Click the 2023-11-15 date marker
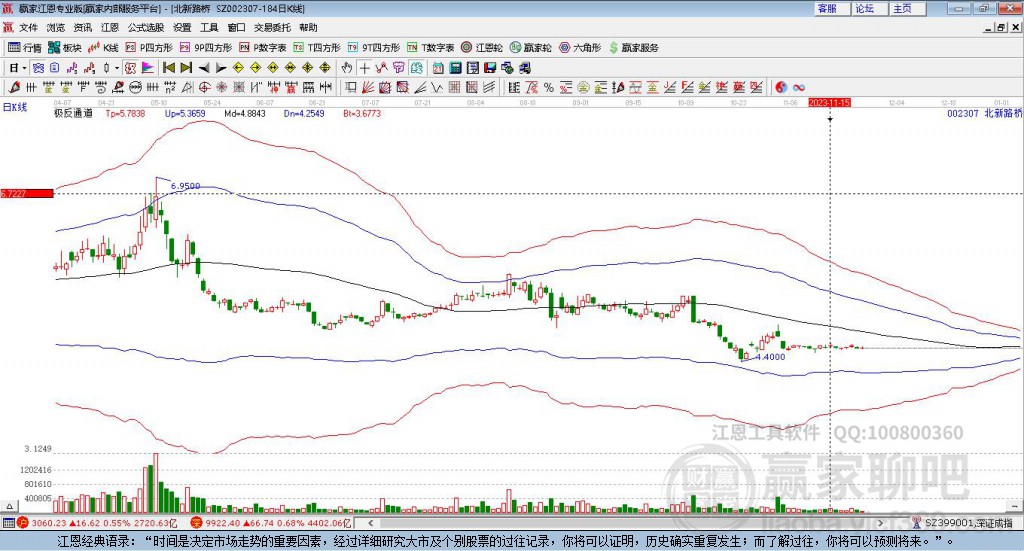1024x551 pixels. click(829, 103)
